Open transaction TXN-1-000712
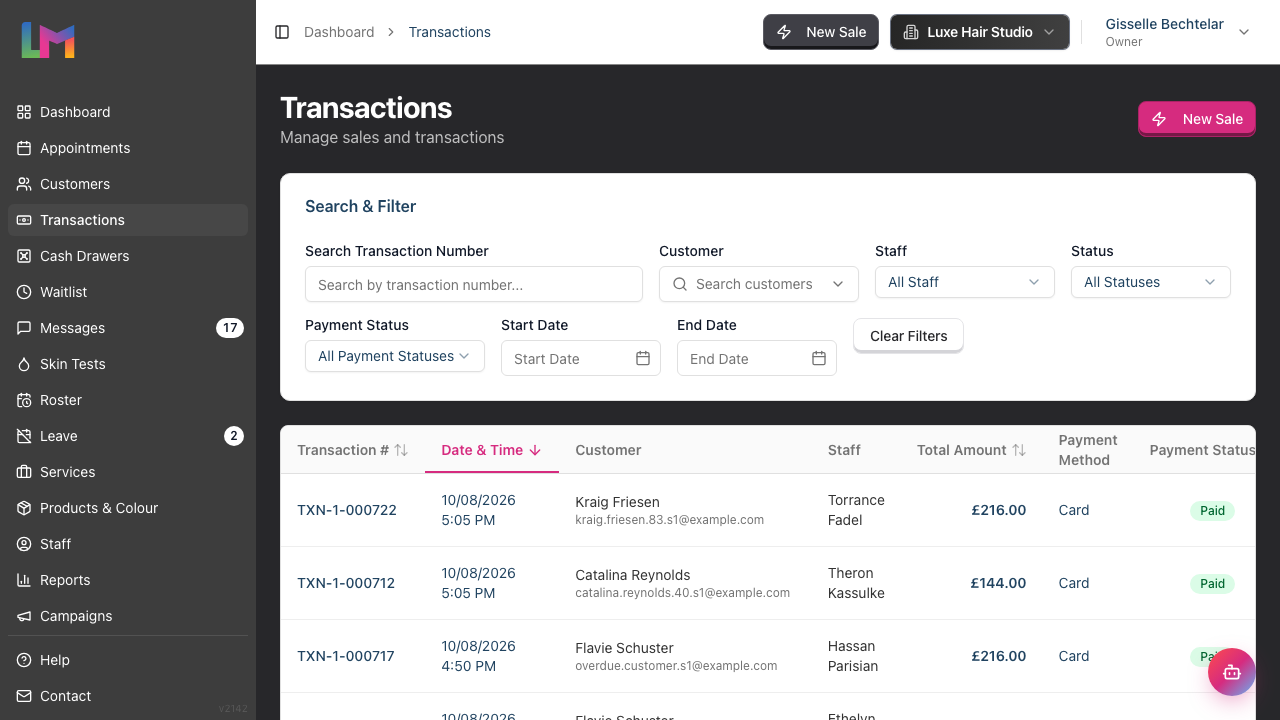This screenshot has height=720, width=1280. pos(346,583)
